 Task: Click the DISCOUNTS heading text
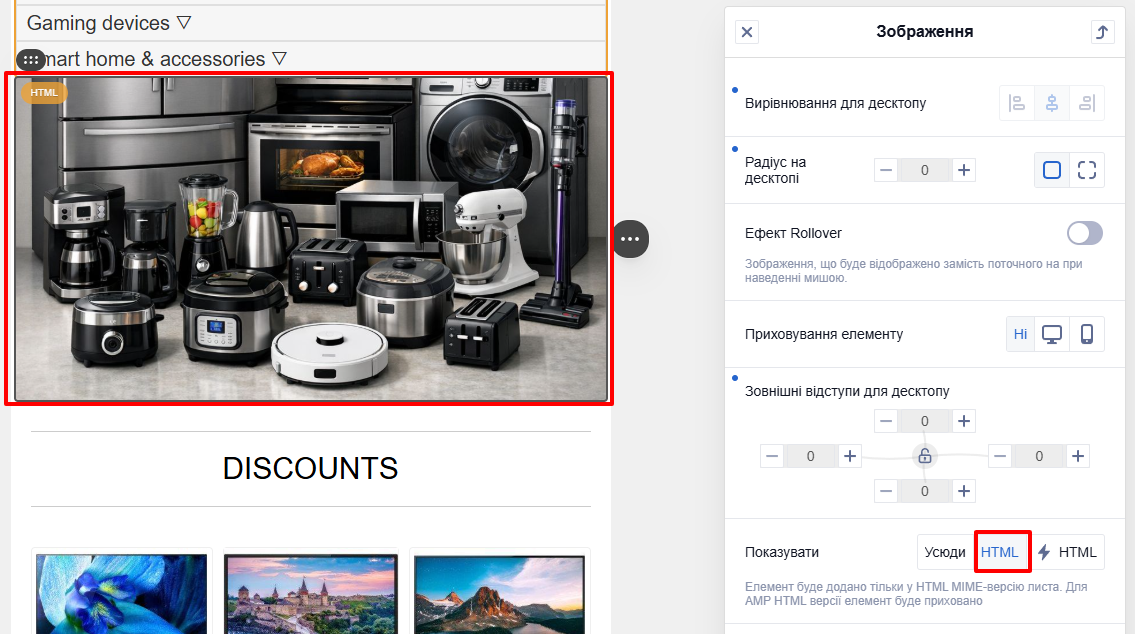tap(311, 468)
